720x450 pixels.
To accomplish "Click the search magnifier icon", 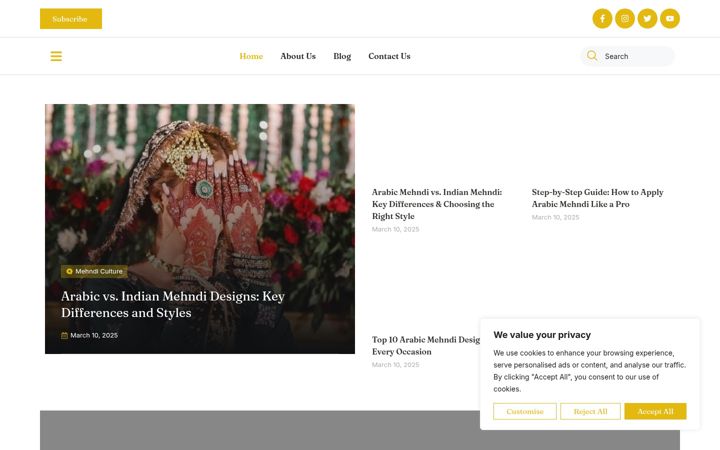I will pos(592,56).
